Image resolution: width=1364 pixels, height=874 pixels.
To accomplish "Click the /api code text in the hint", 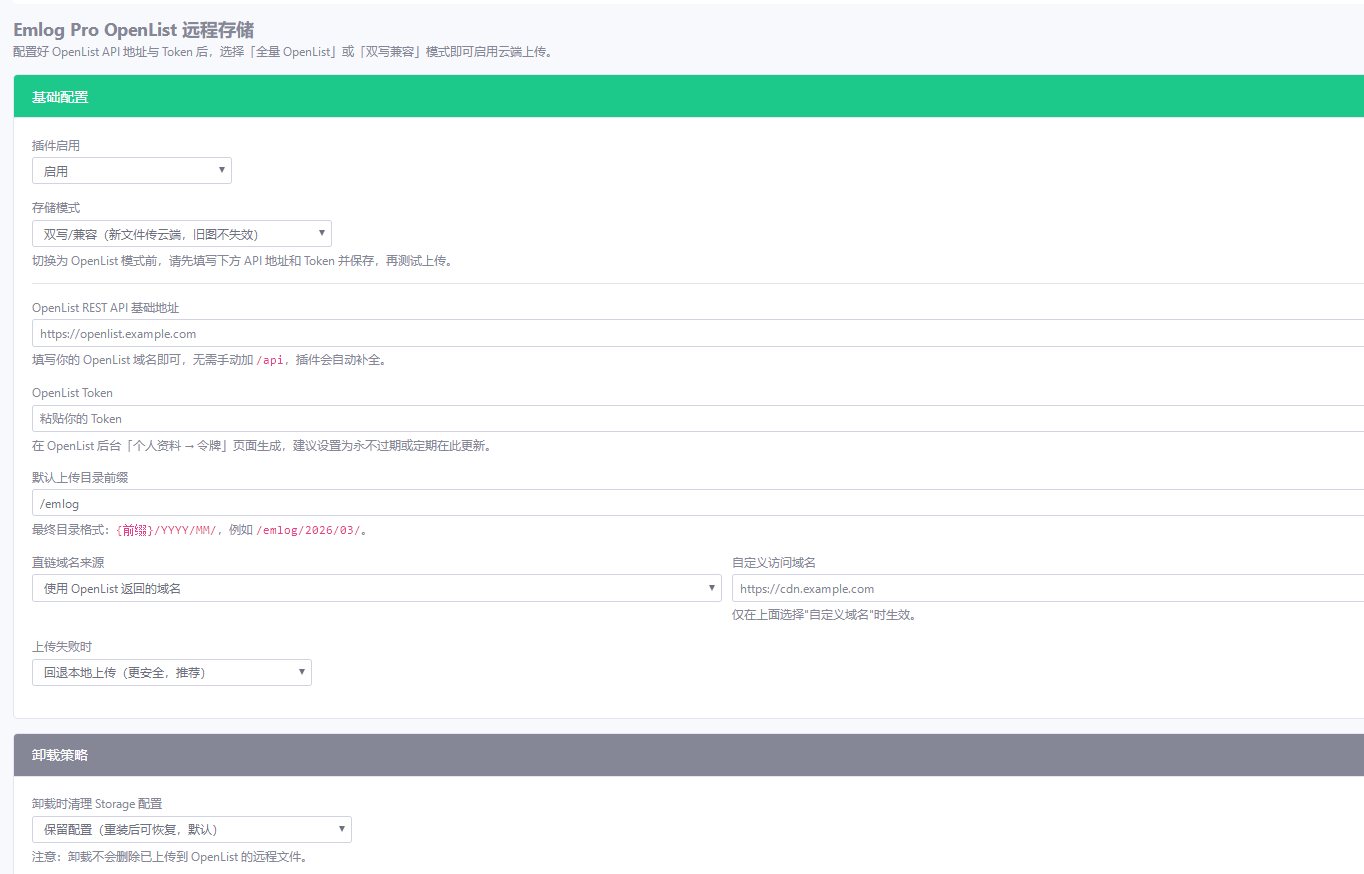I will 270,360.
